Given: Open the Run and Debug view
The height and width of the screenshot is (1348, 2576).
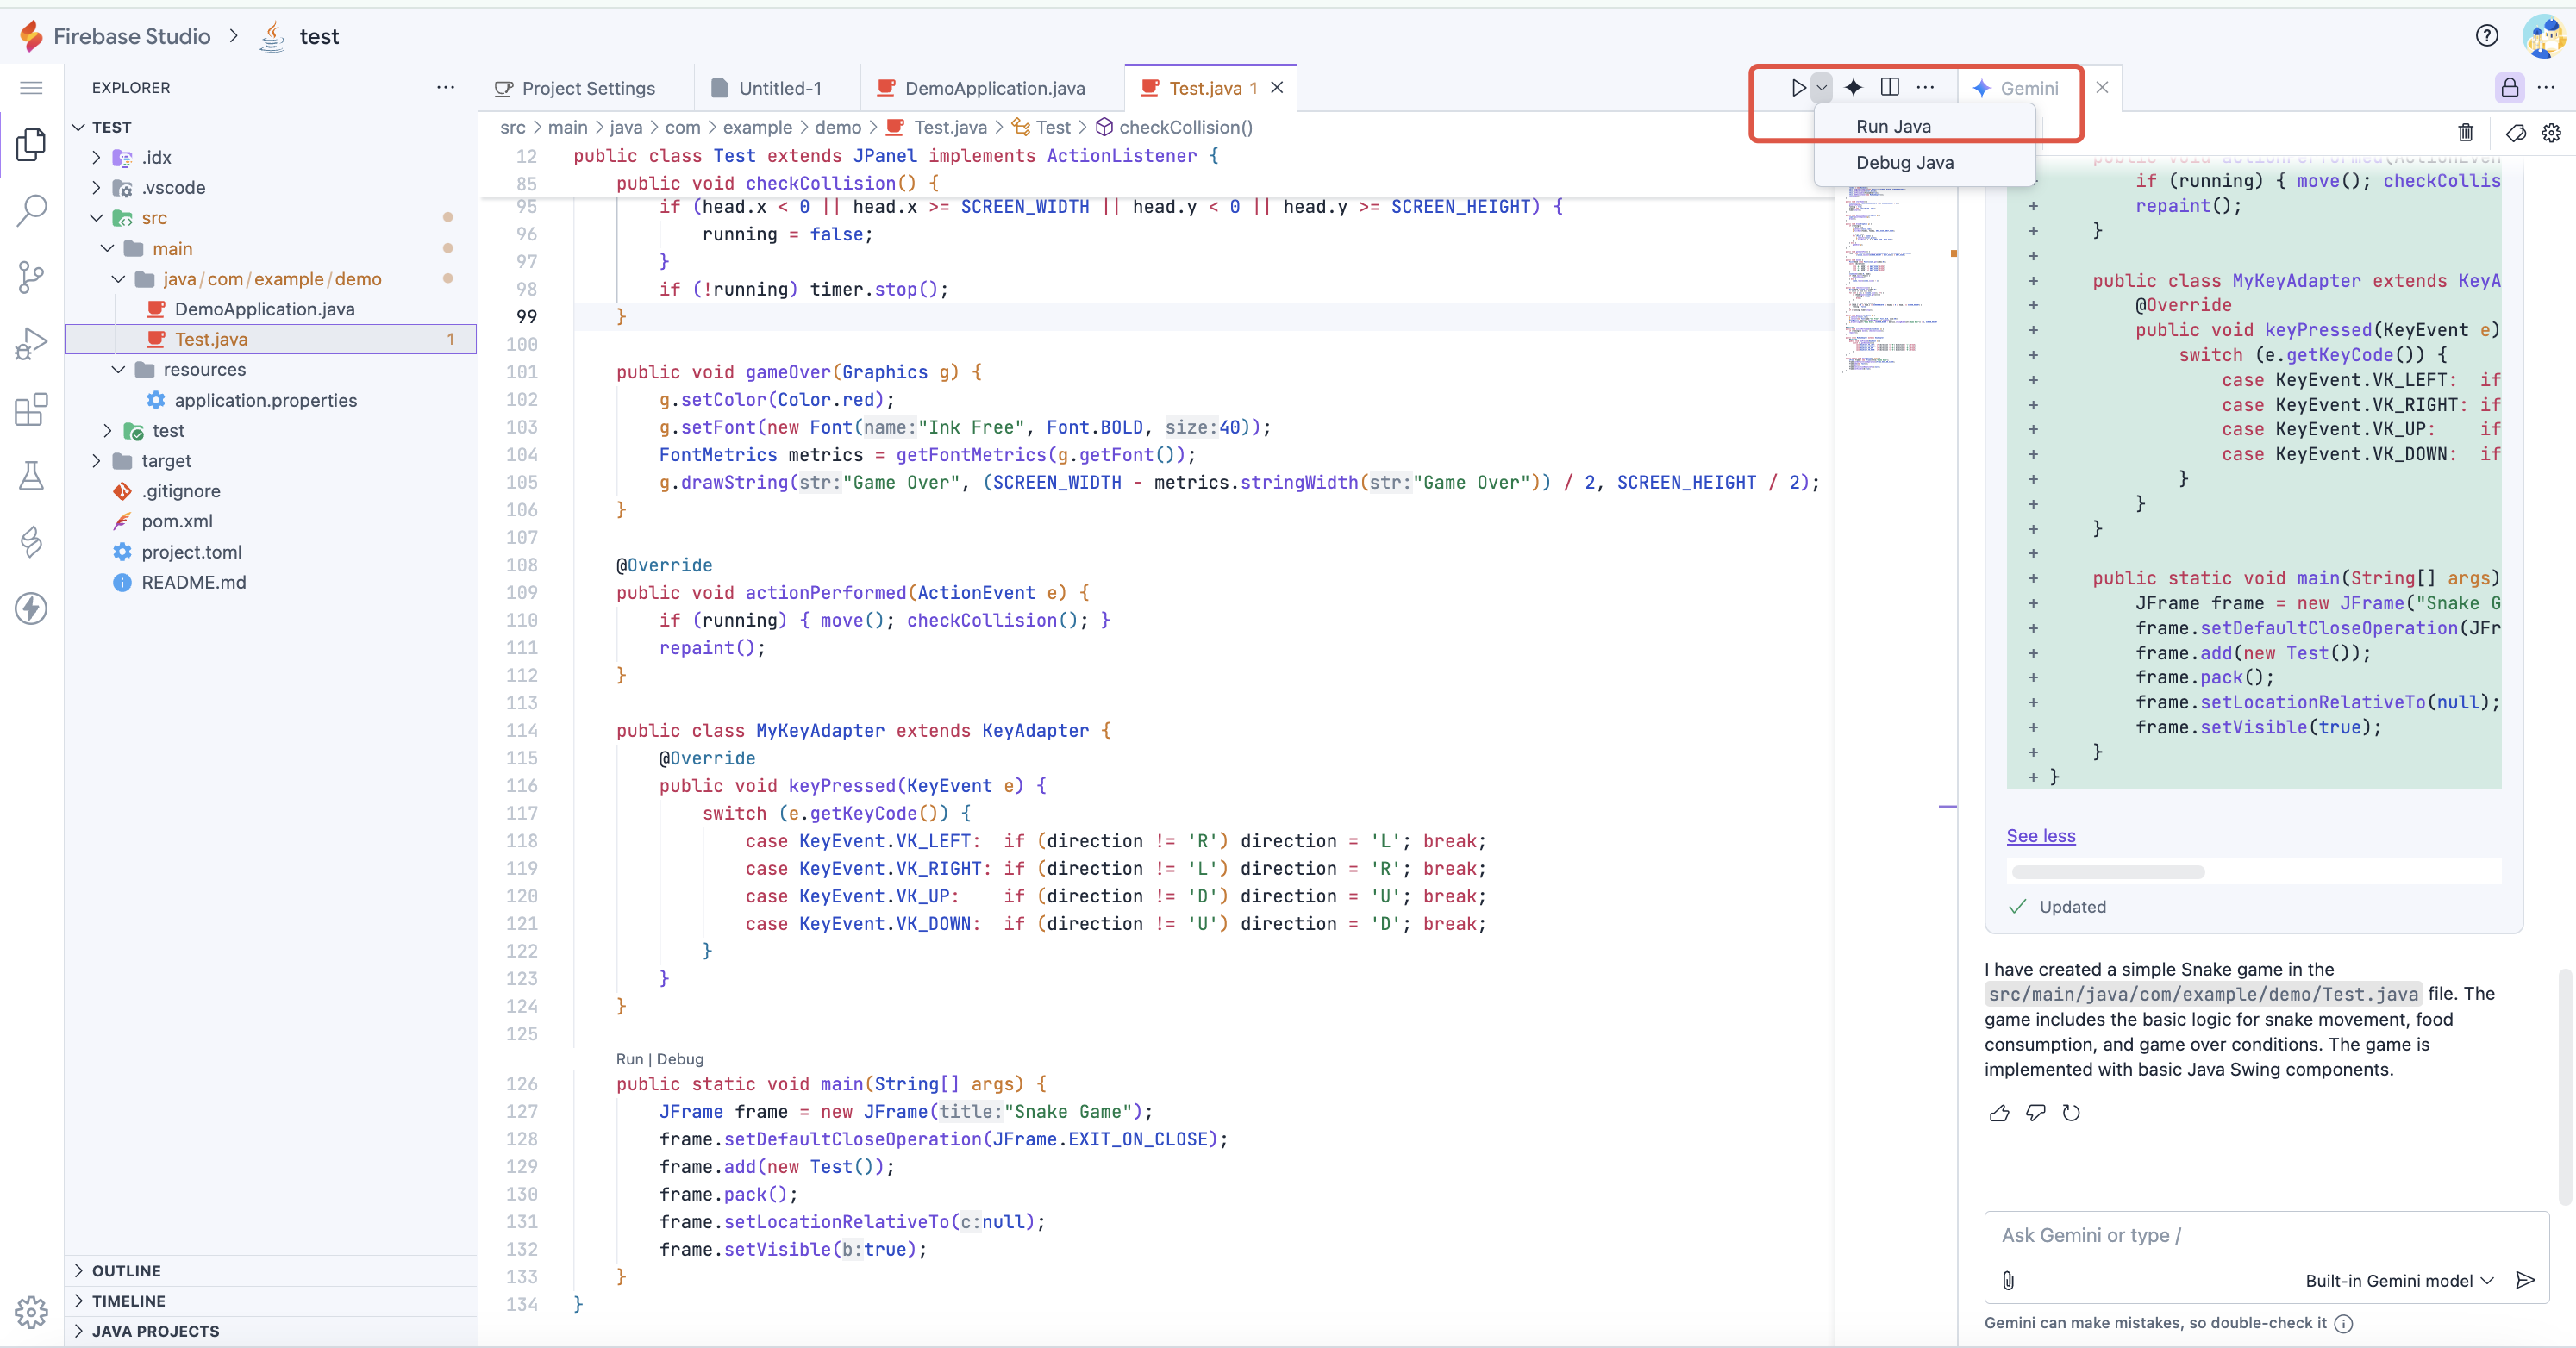Looking at the screenshot, I should [x=32, y=343].
